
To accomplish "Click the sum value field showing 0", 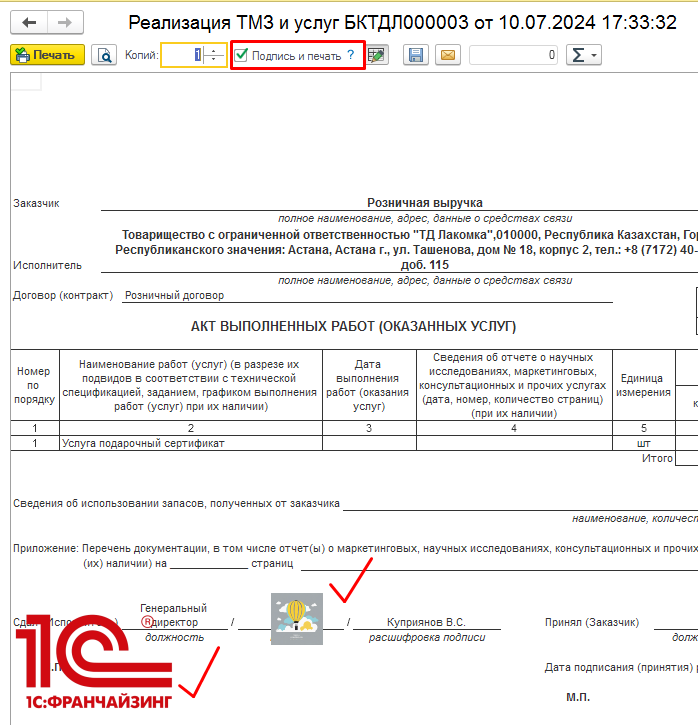I will point(513,56).
